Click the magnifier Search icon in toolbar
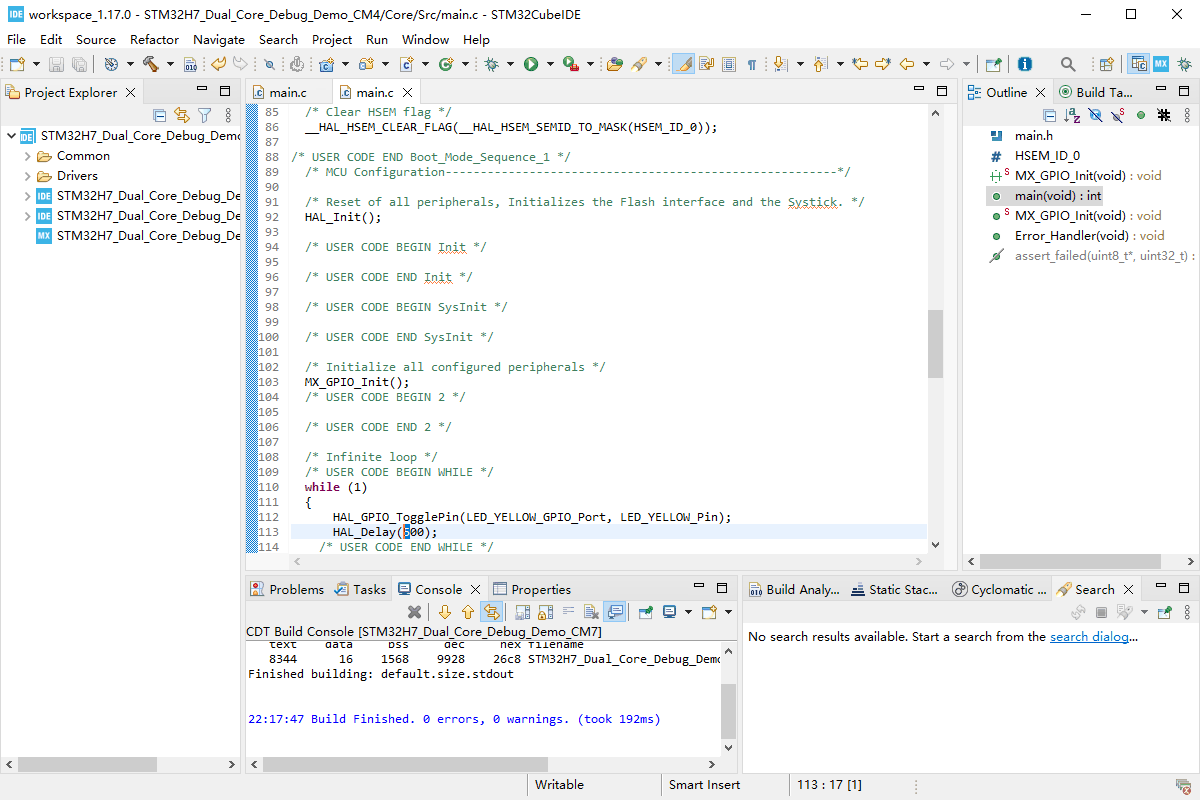 click(1068, 64)
